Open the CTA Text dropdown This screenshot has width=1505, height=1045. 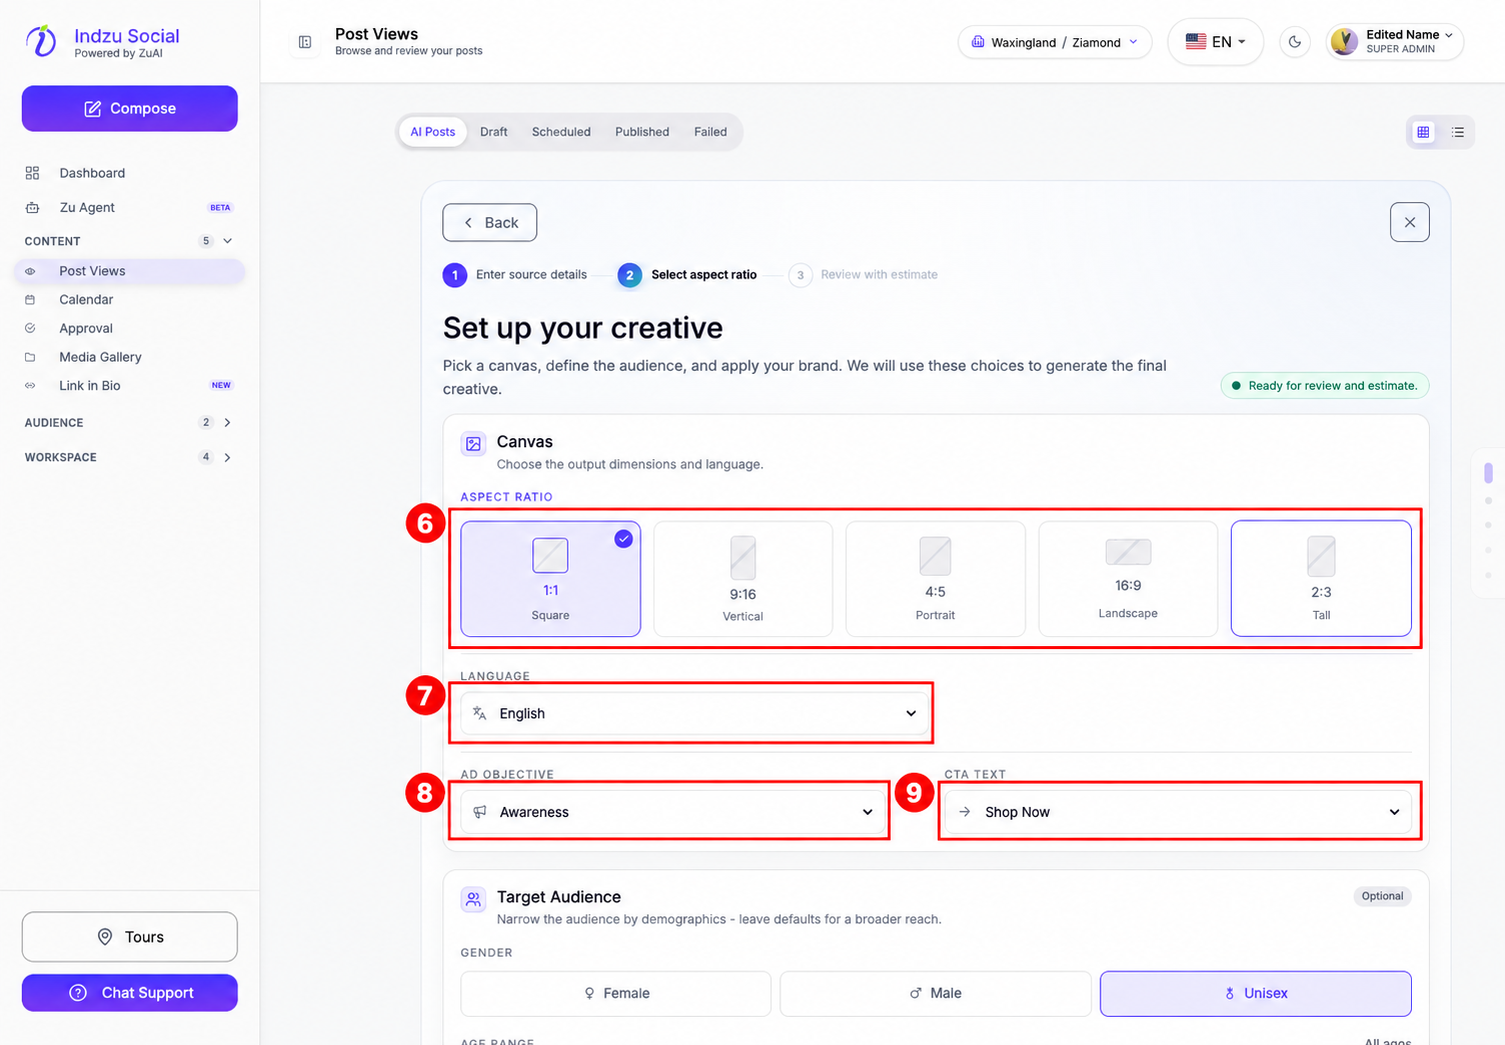tap(1178, 812)
